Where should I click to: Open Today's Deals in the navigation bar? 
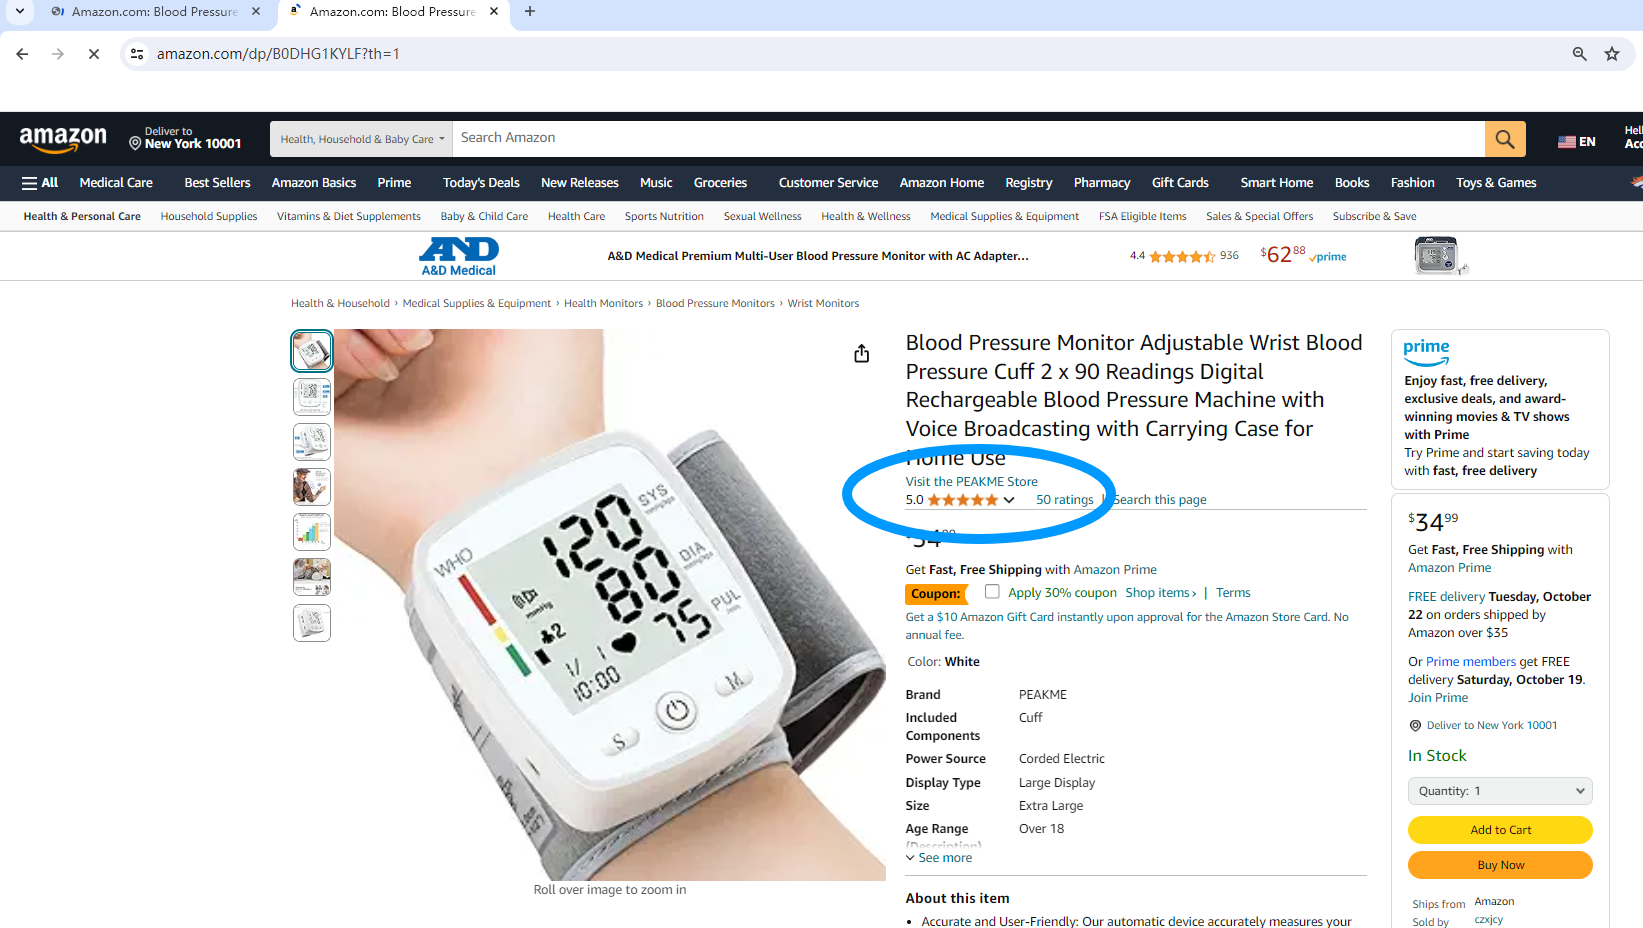click(x=481, y=183)
